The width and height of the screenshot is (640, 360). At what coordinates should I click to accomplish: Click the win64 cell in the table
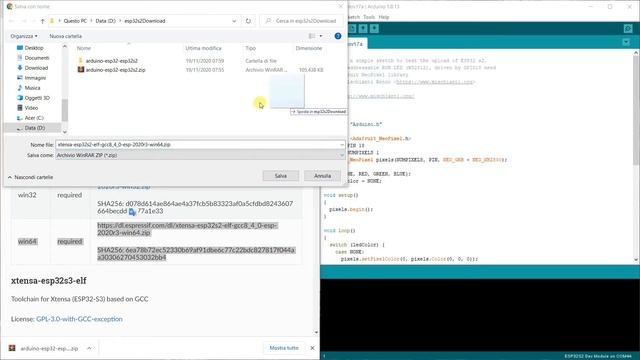(27, 242)
